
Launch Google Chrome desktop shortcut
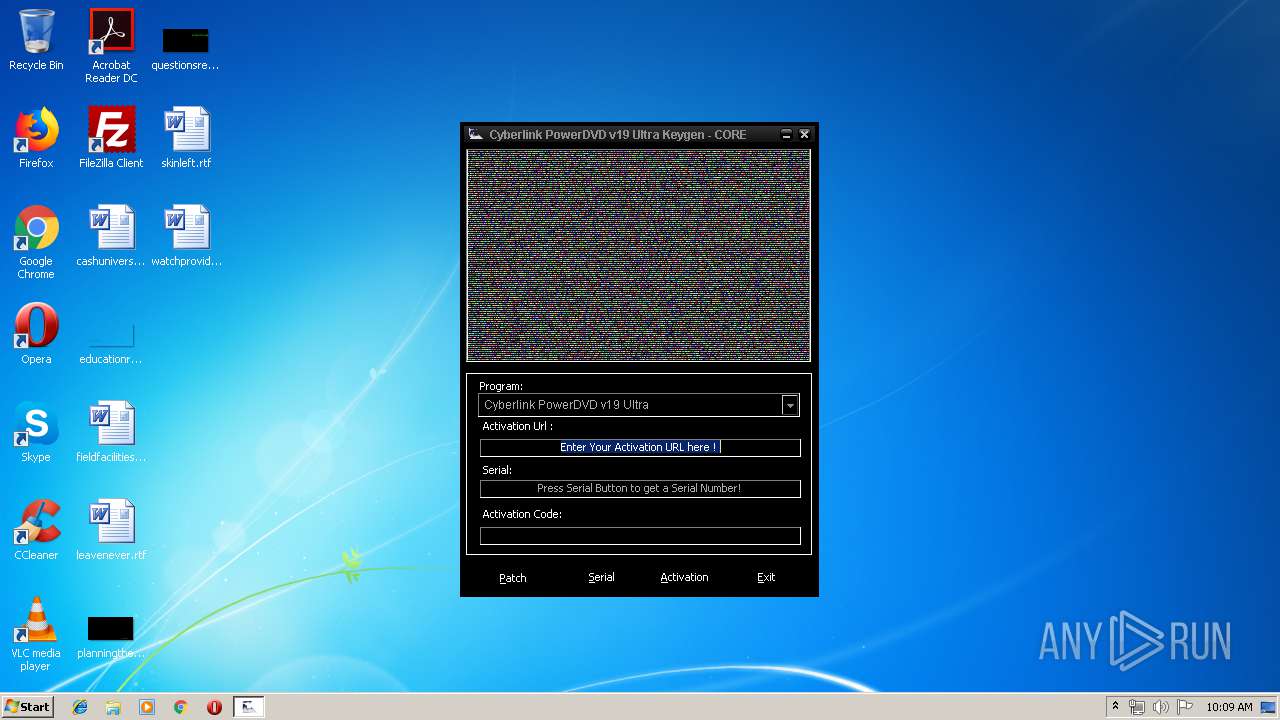36,242
